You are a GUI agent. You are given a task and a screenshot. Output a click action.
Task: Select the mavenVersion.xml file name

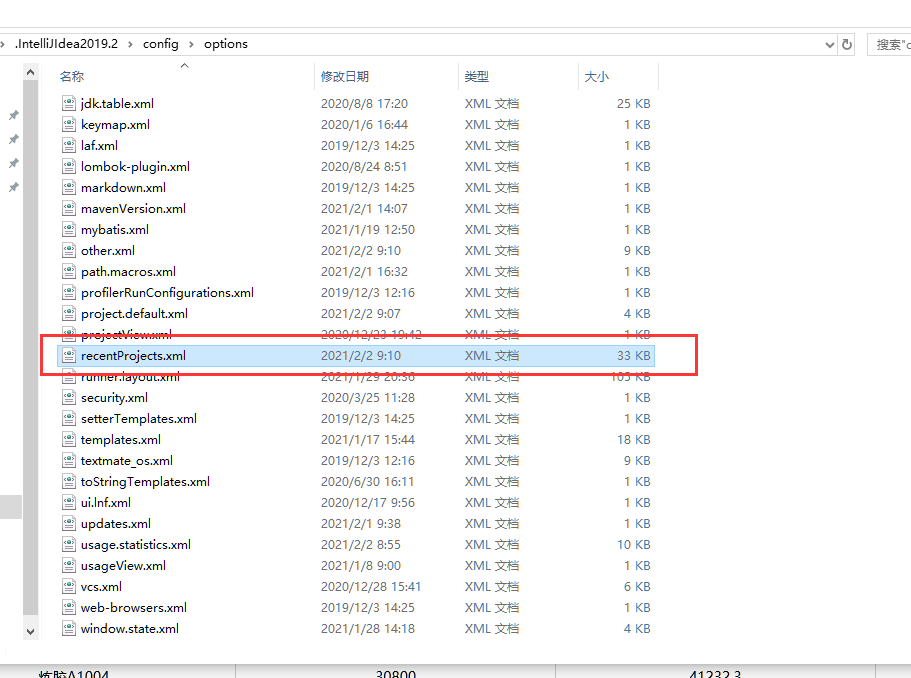click(133, 209)
